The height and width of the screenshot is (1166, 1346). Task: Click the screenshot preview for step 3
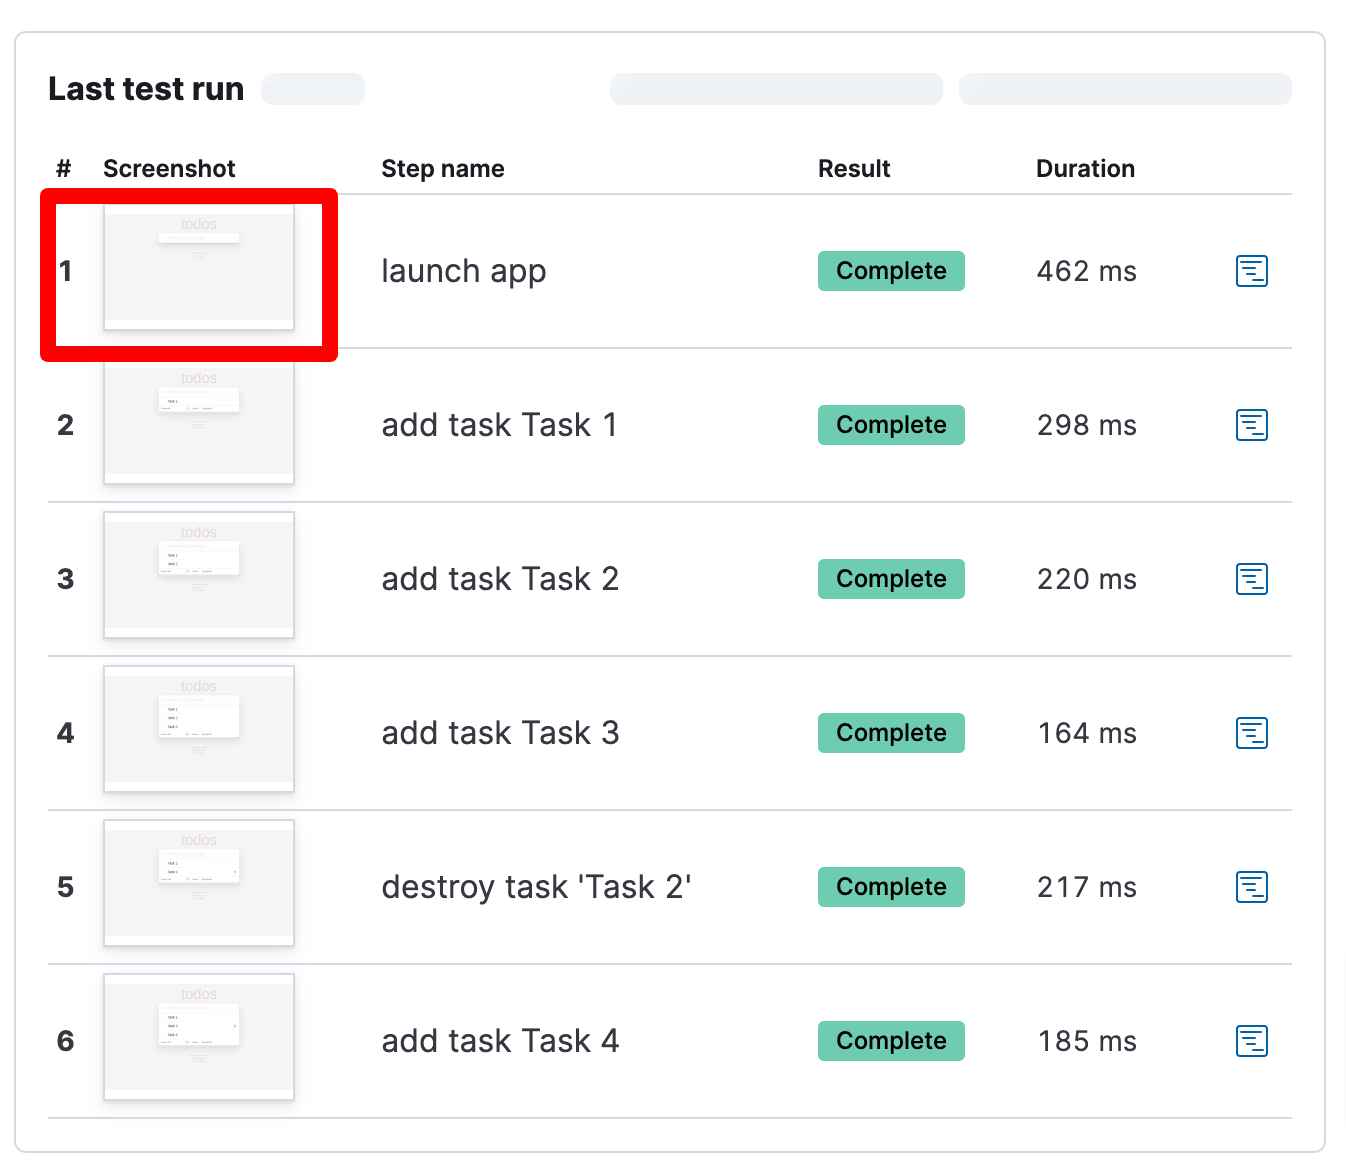(x=198, y=576)
